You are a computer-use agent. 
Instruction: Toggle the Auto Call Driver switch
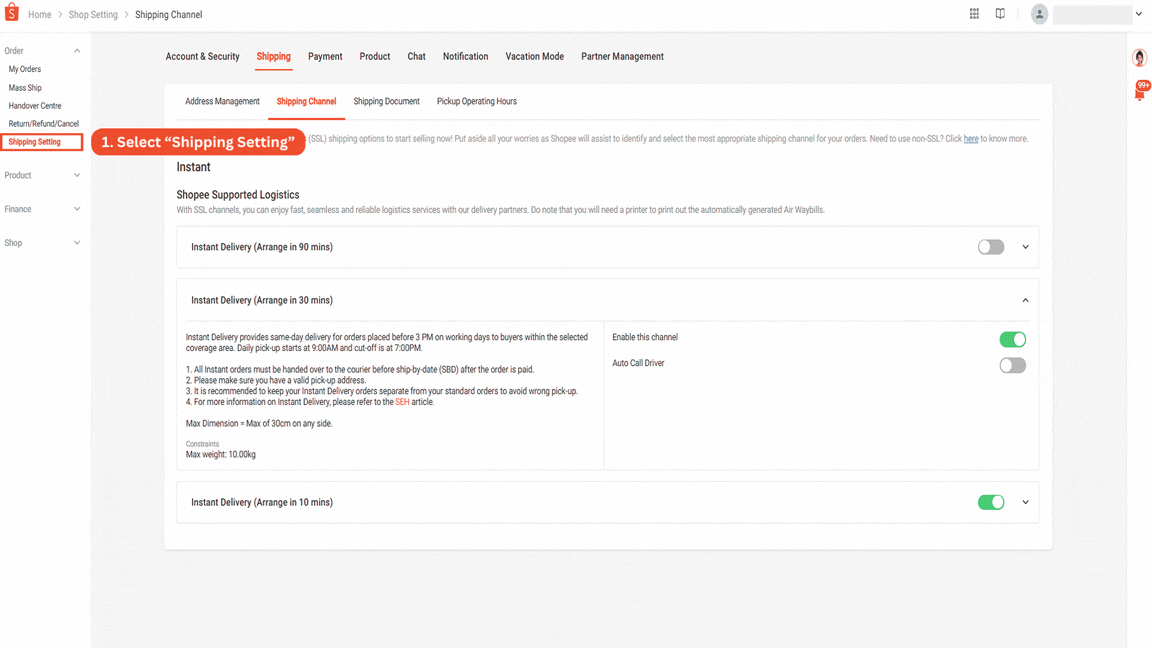pos(1012,365)
